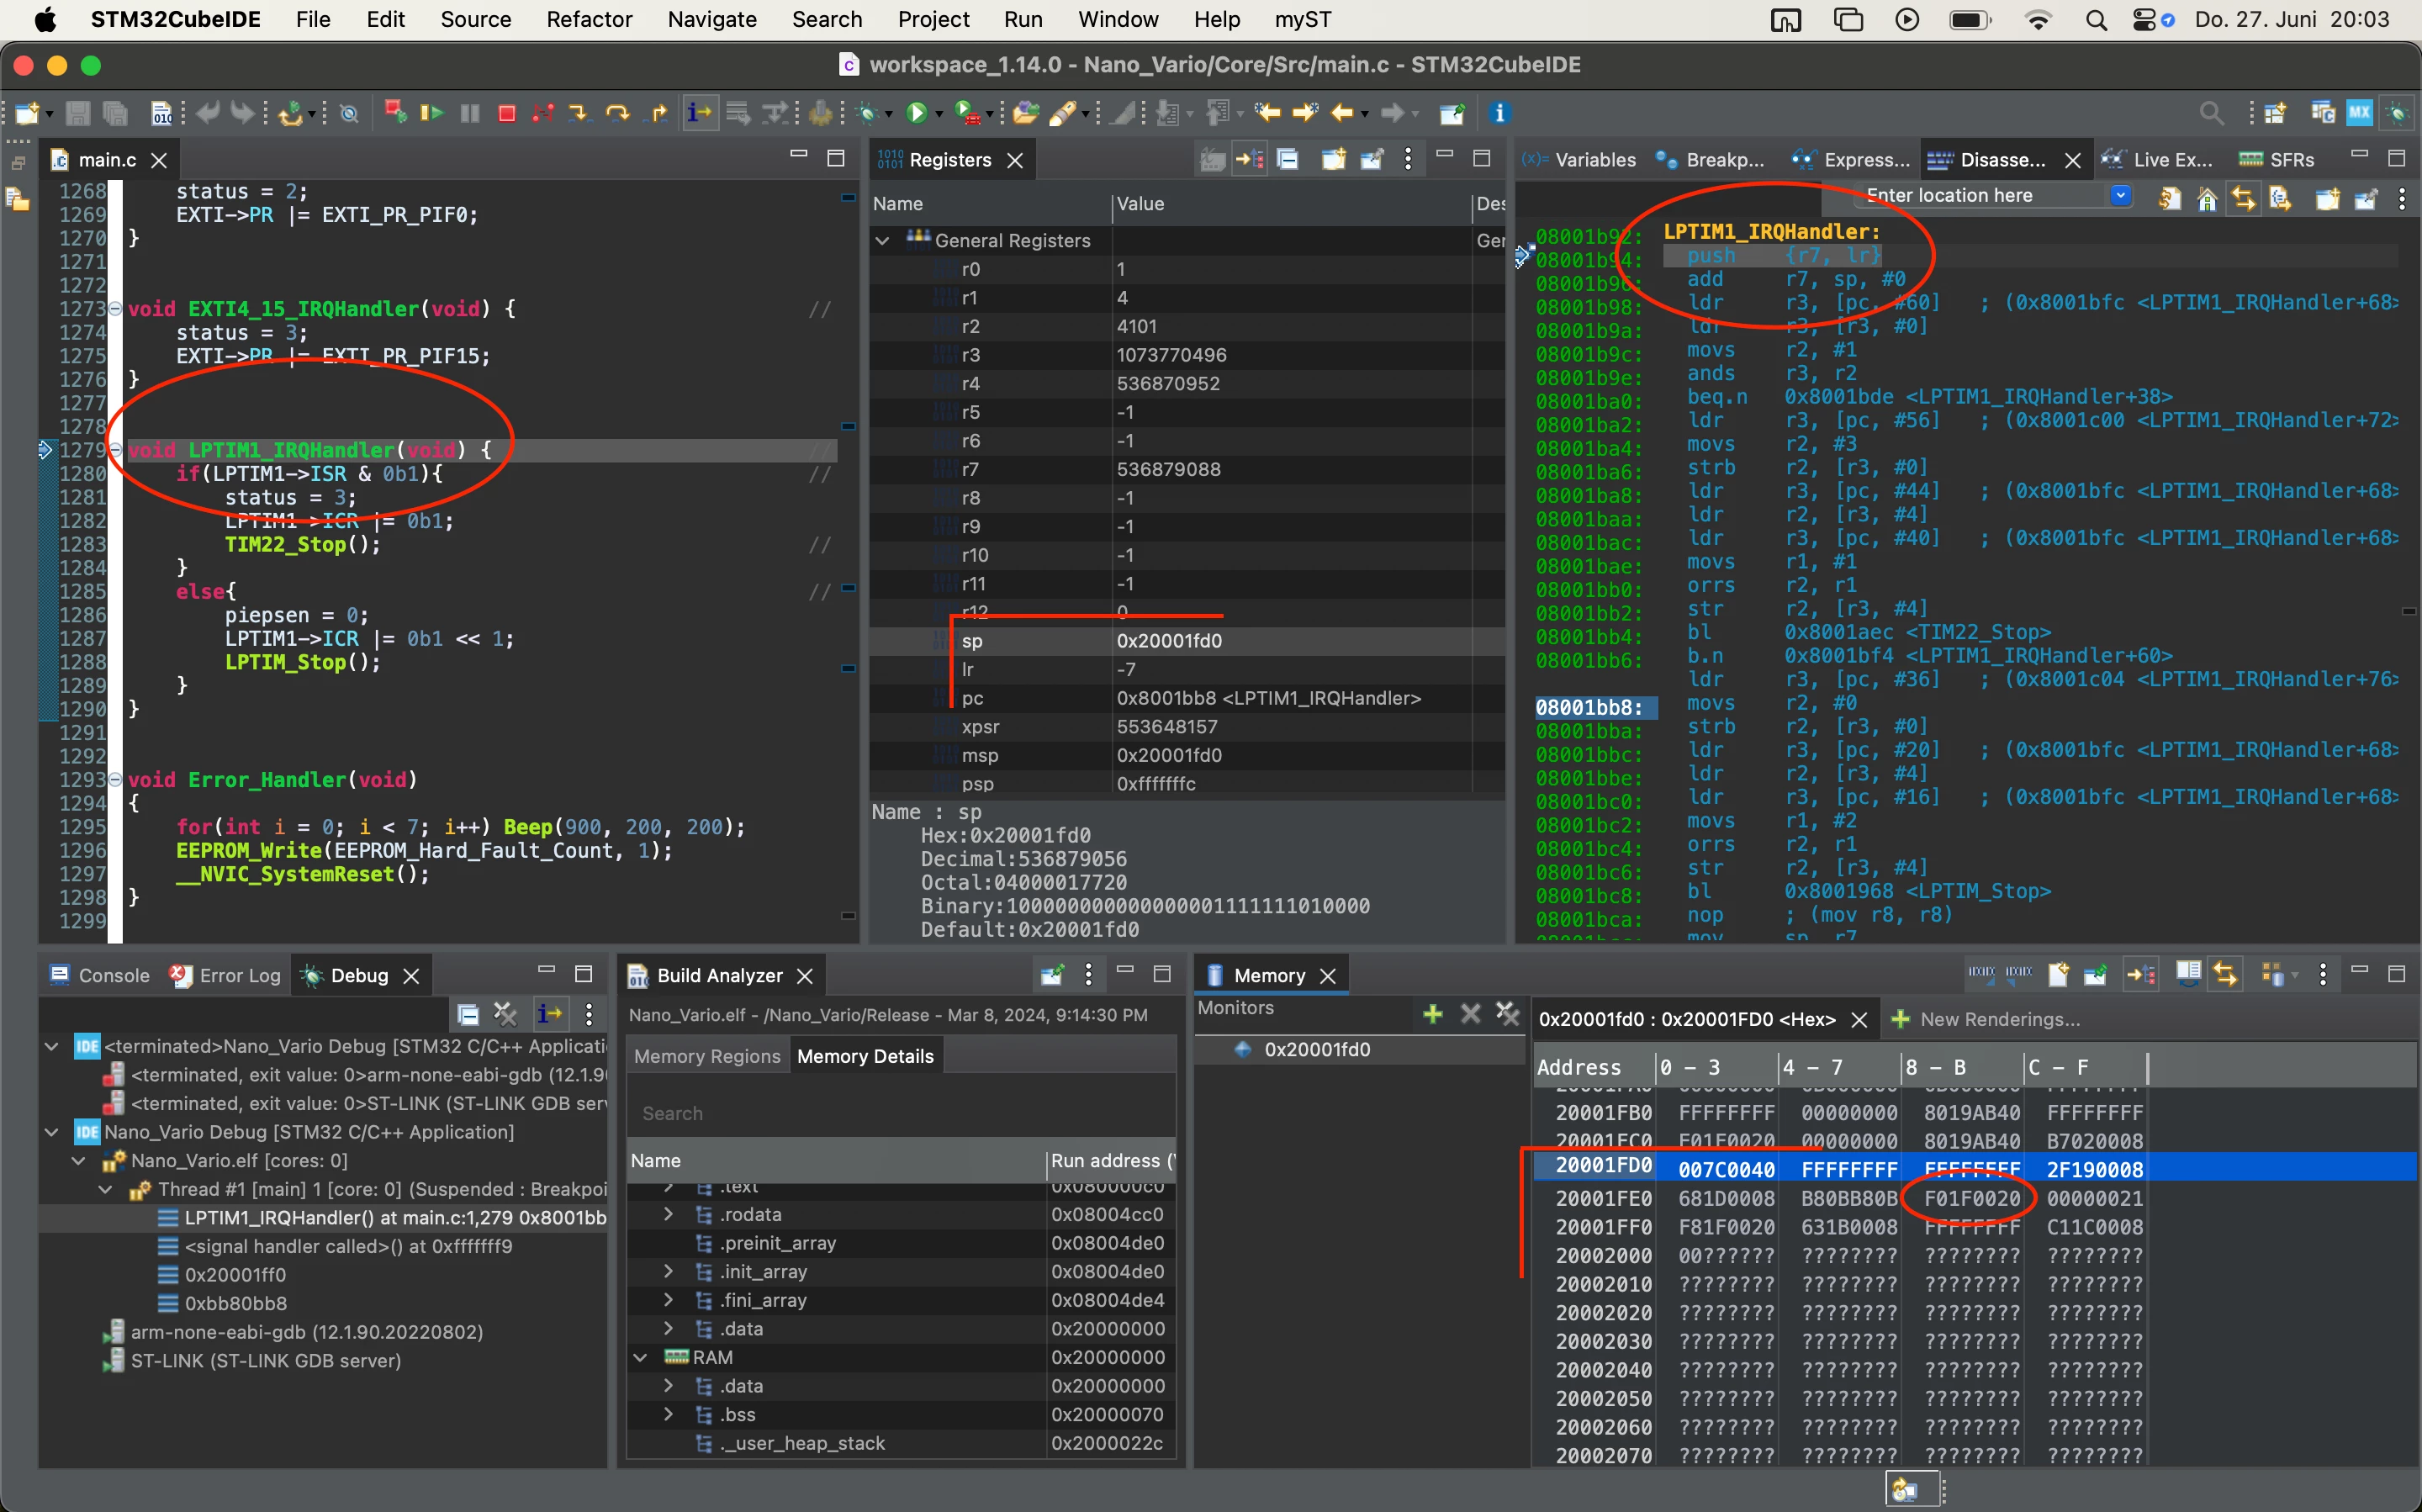Collapse the General Registers group
This screenshot has width=2422, height=1512.
pos(882,240)
